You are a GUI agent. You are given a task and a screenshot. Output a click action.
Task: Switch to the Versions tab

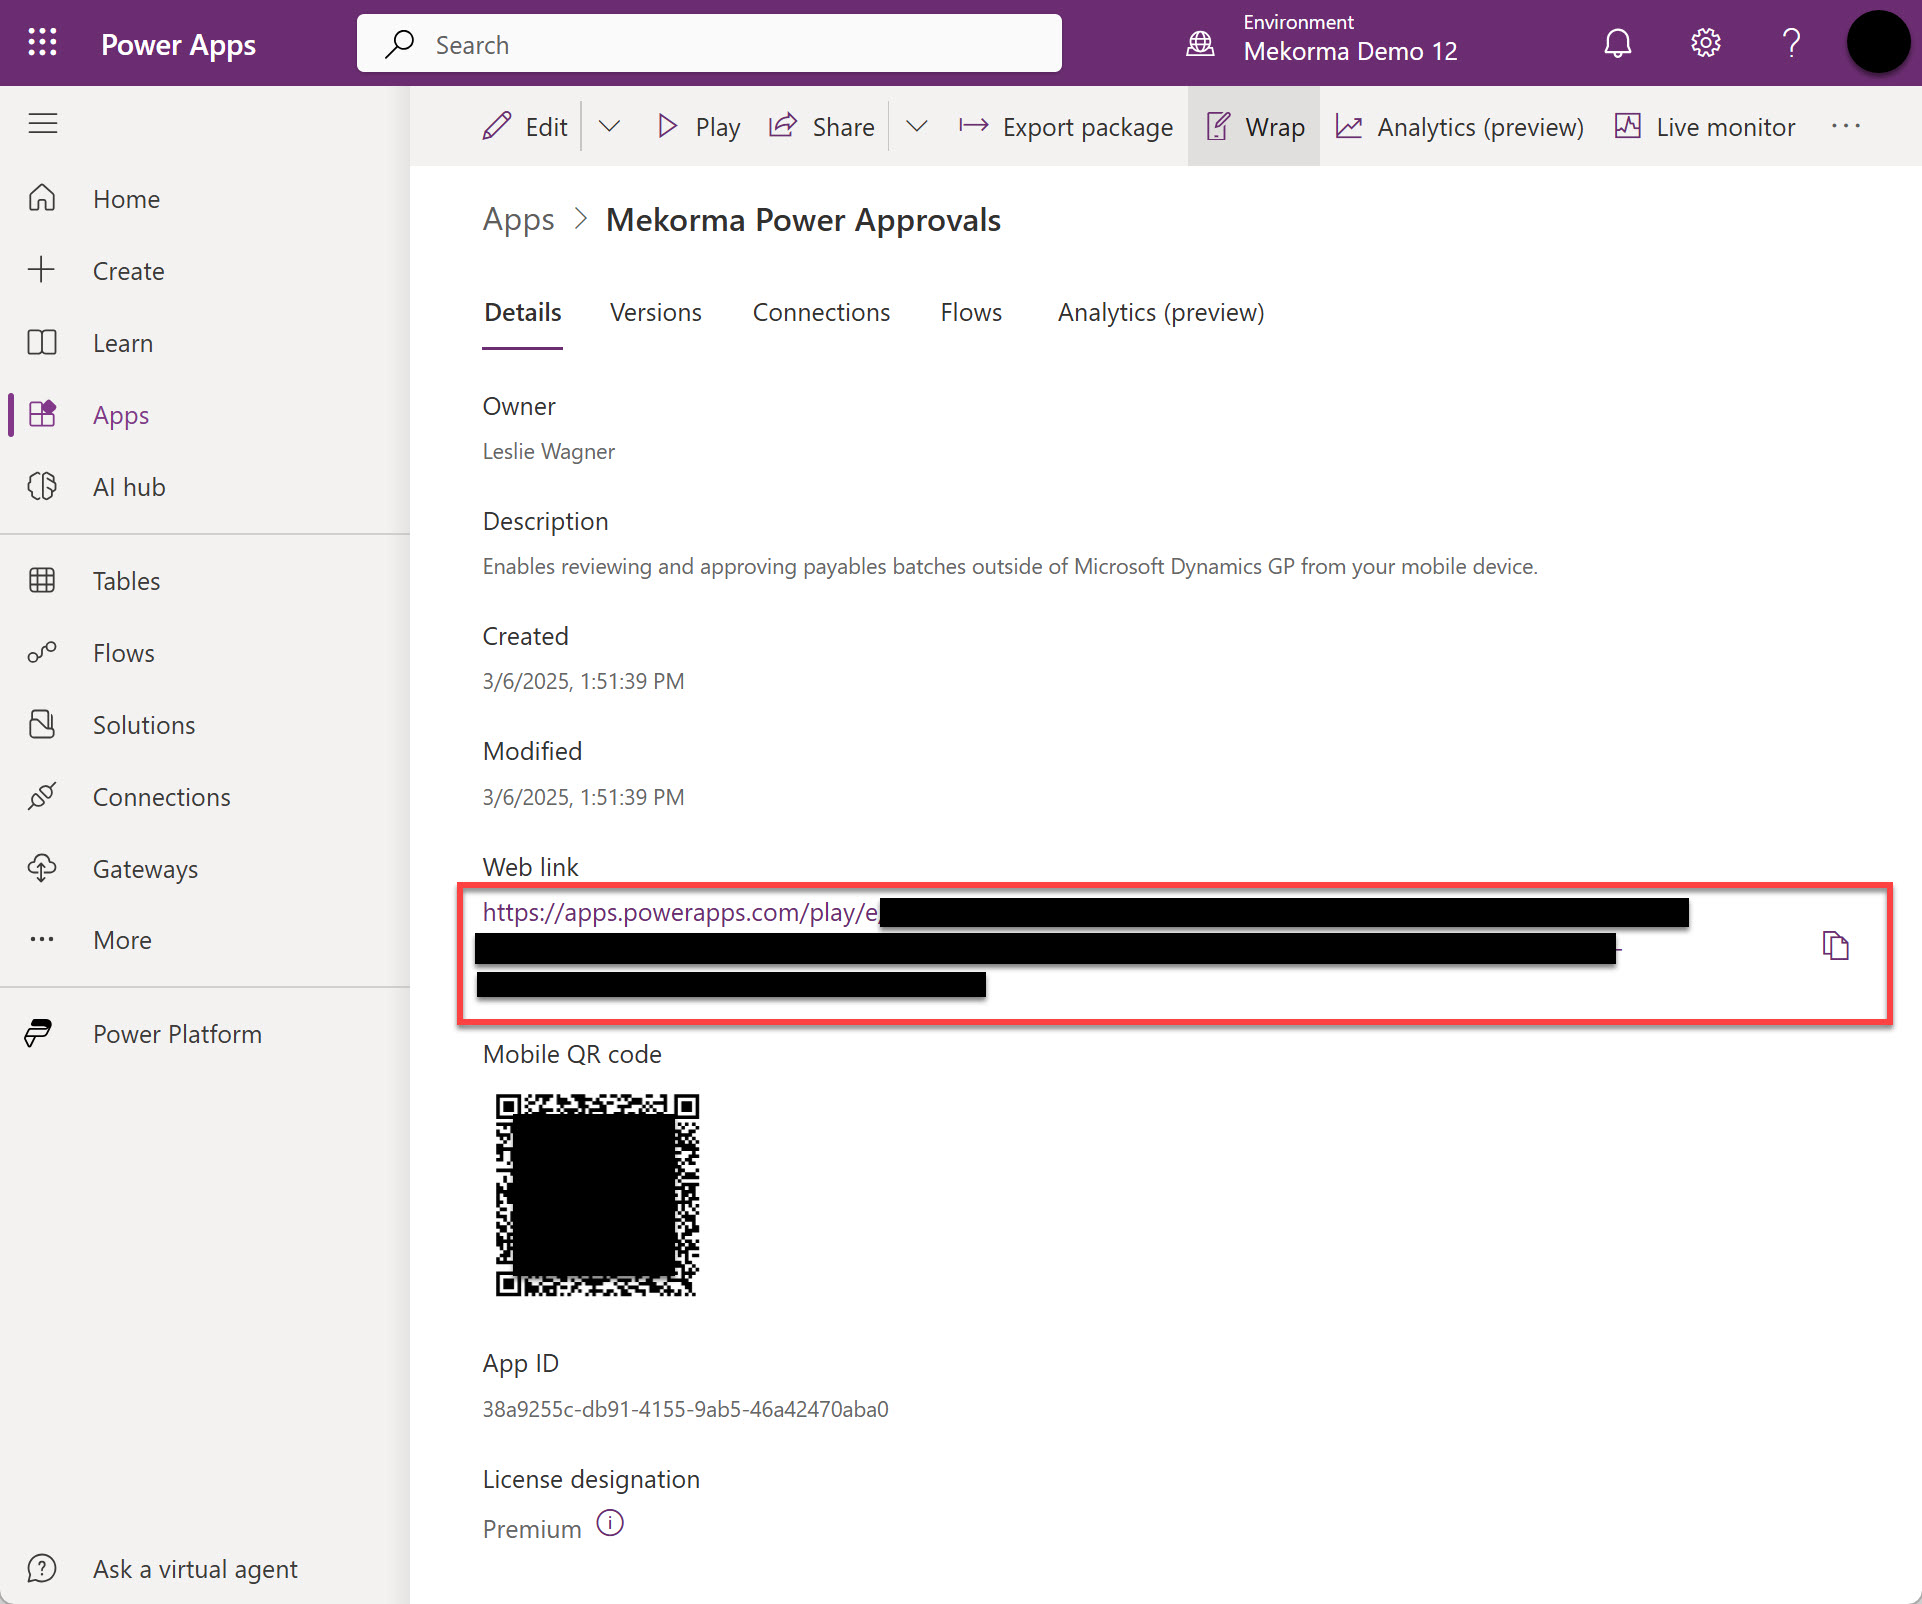(x=655, y=313)
